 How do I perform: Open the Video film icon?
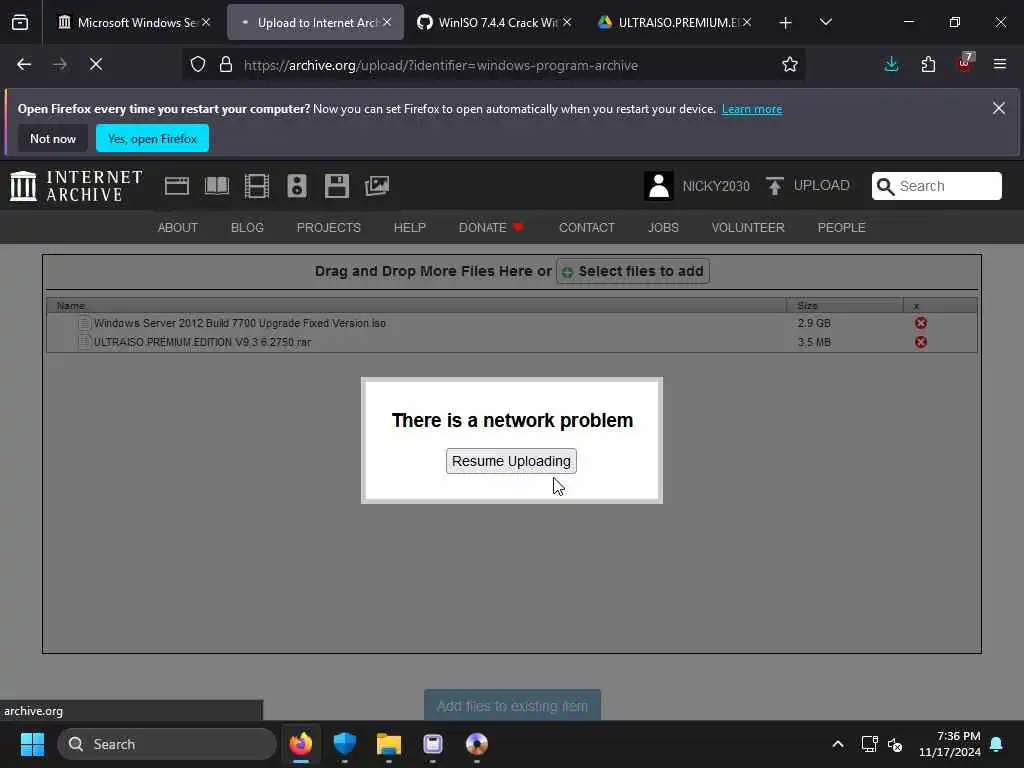click(x=257, y=186)
